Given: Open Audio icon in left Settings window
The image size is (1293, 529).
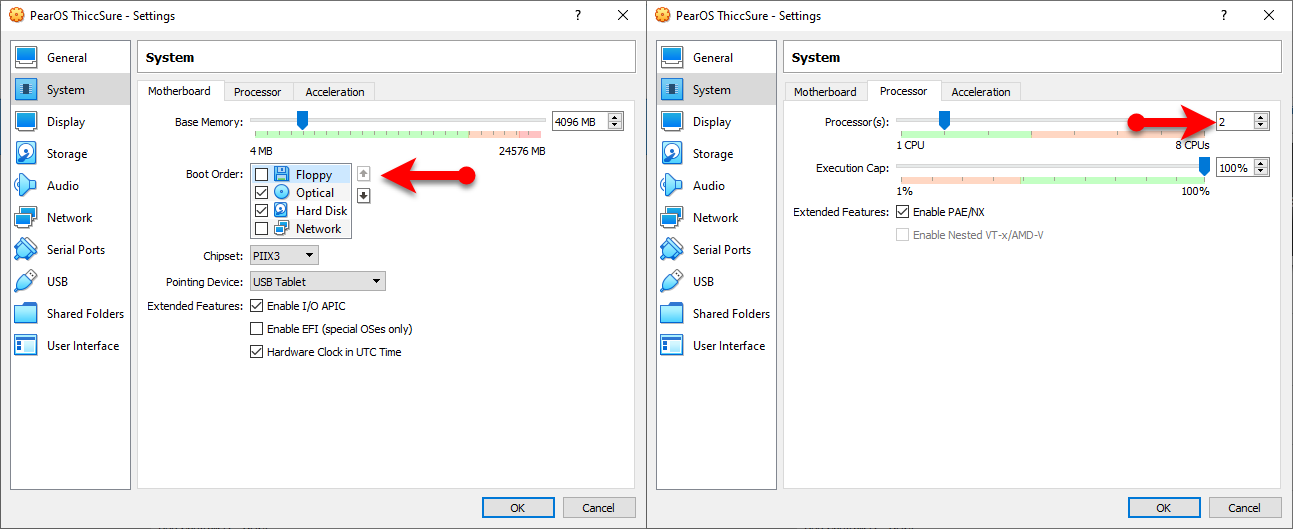Looking at the screenshot, I should pos(26,186).
